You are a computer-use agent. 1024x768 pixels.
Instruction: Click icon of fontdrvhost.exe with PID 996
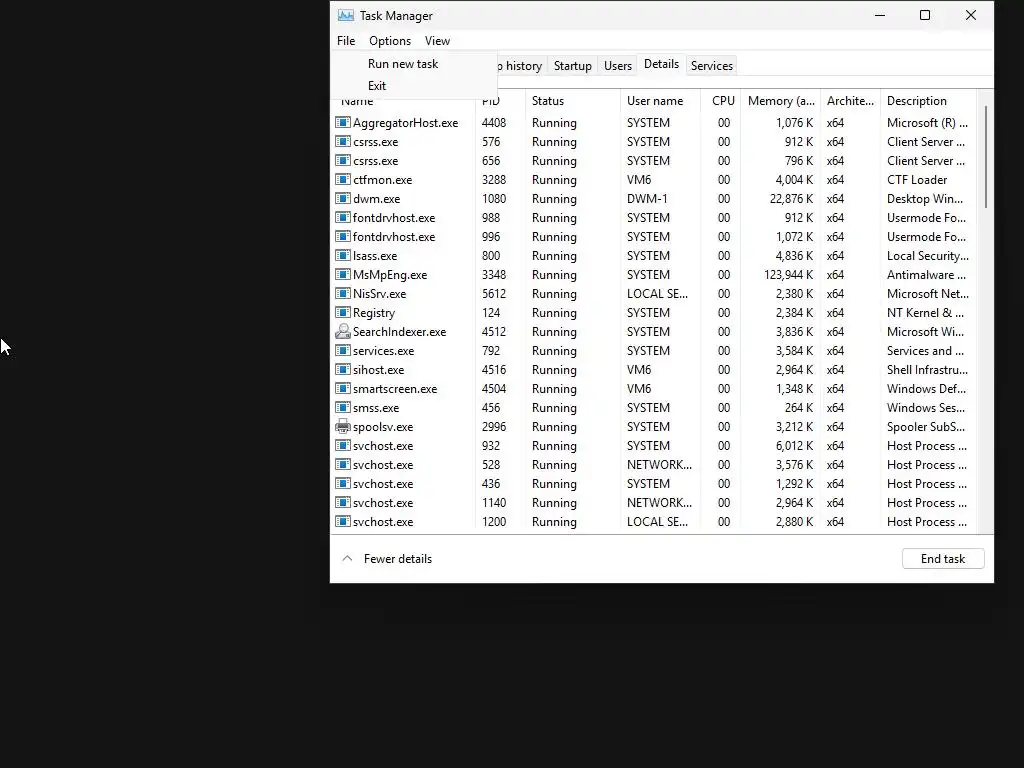click(x=343, y=236)
